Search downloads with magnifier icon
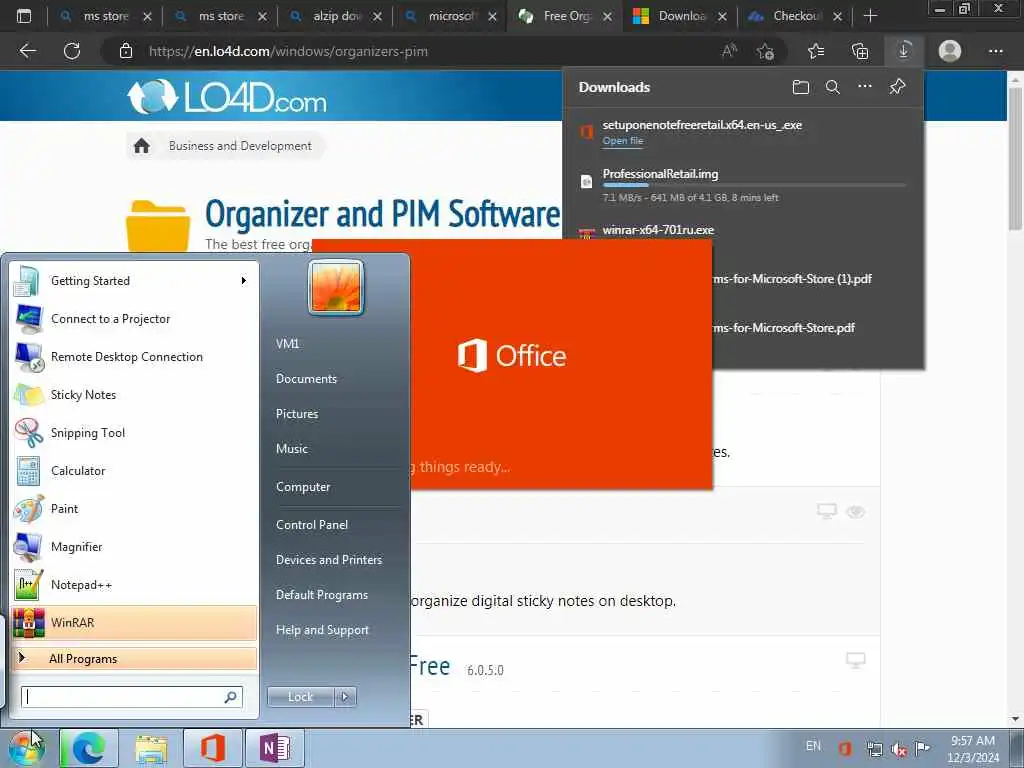The width and height of the screenshot is (1024, 768). click(833, 87)
